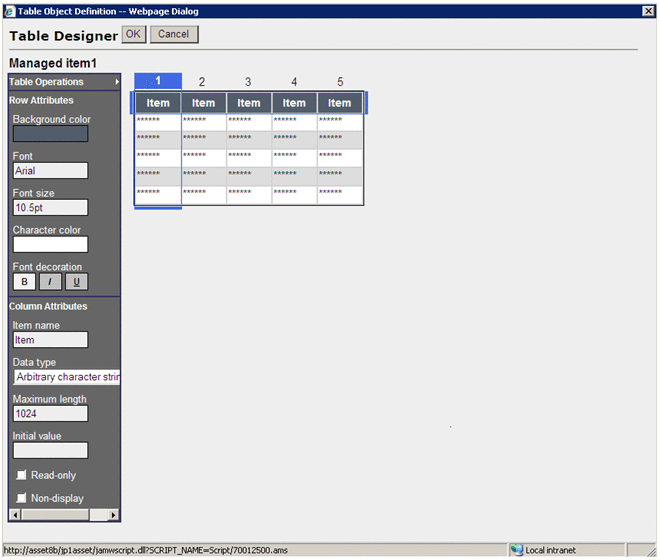This screenshot has height=560, width=660.
Task: Select column 4 header number
Action: click(294, 82)
